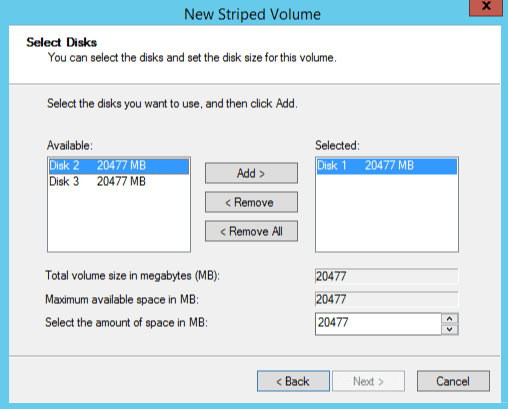
Task: Select Disk 1 in the Selected list
Action: pos(387,166)
